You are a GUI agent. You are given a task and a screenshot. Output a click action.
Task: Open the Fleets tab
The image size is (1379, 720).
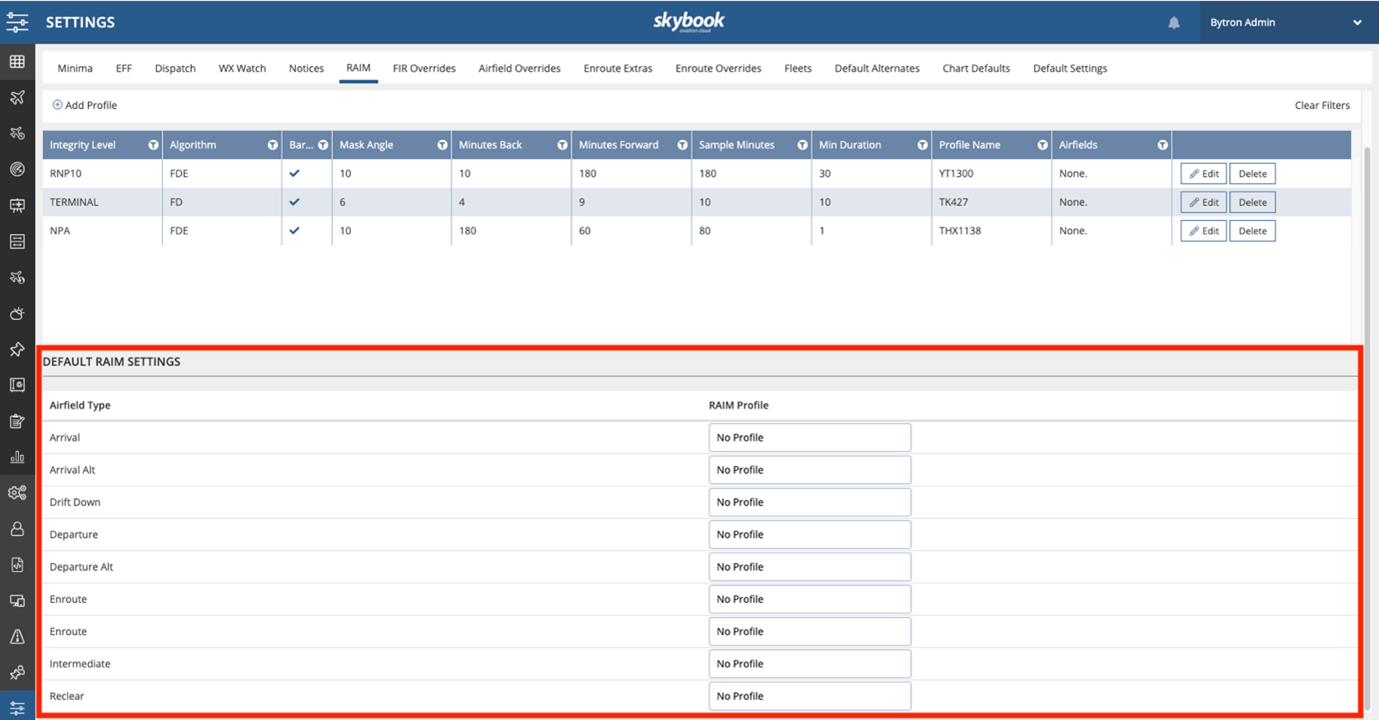coord(798,68)
